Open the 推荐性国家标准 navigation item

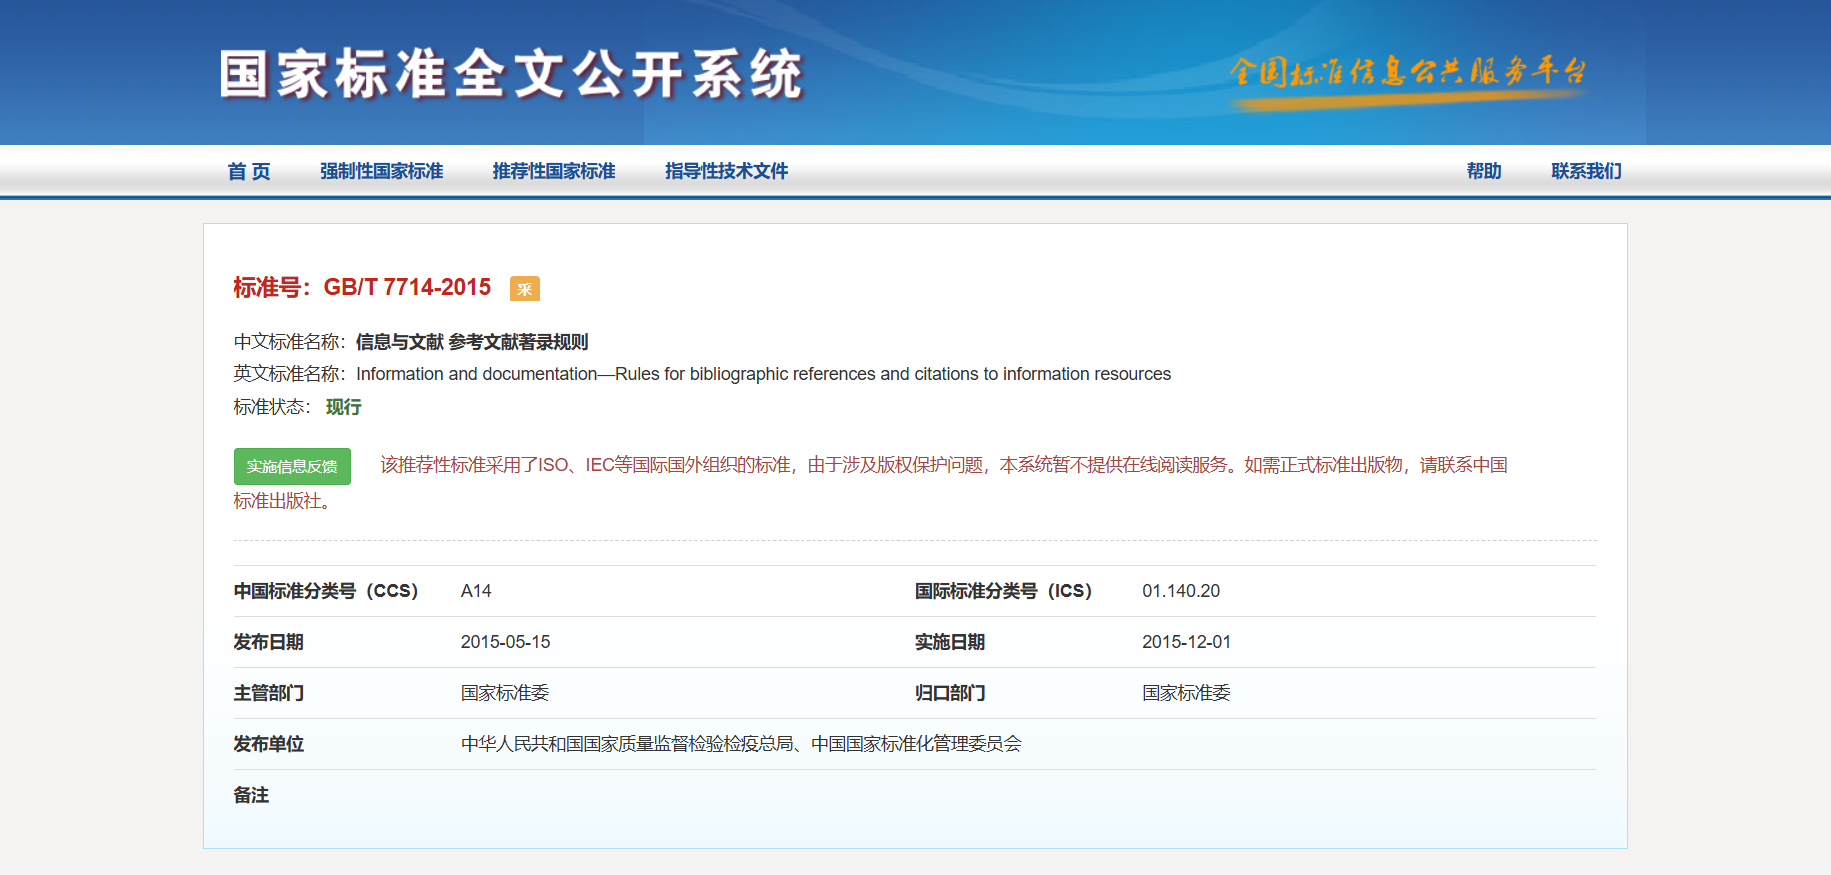pos(554,171)
